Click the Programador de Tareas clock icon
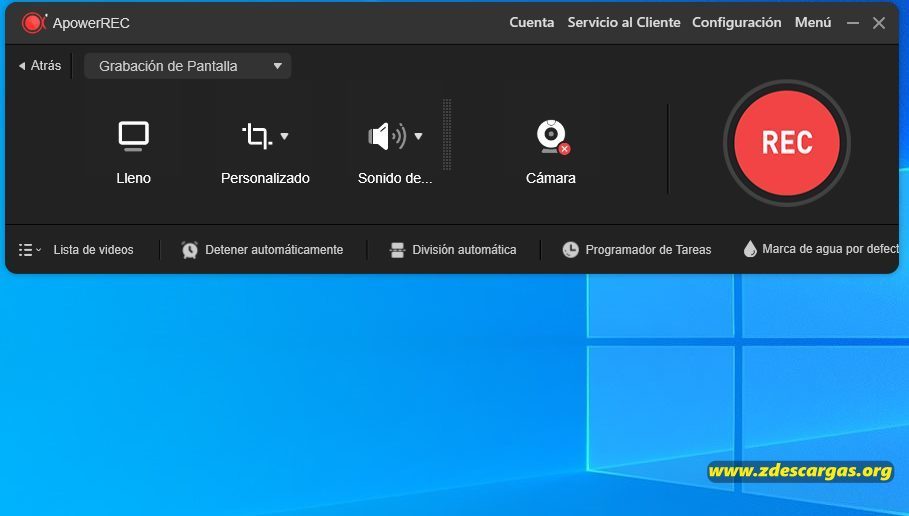The height and width of the screenshot is (516, 909). point(570,250)
